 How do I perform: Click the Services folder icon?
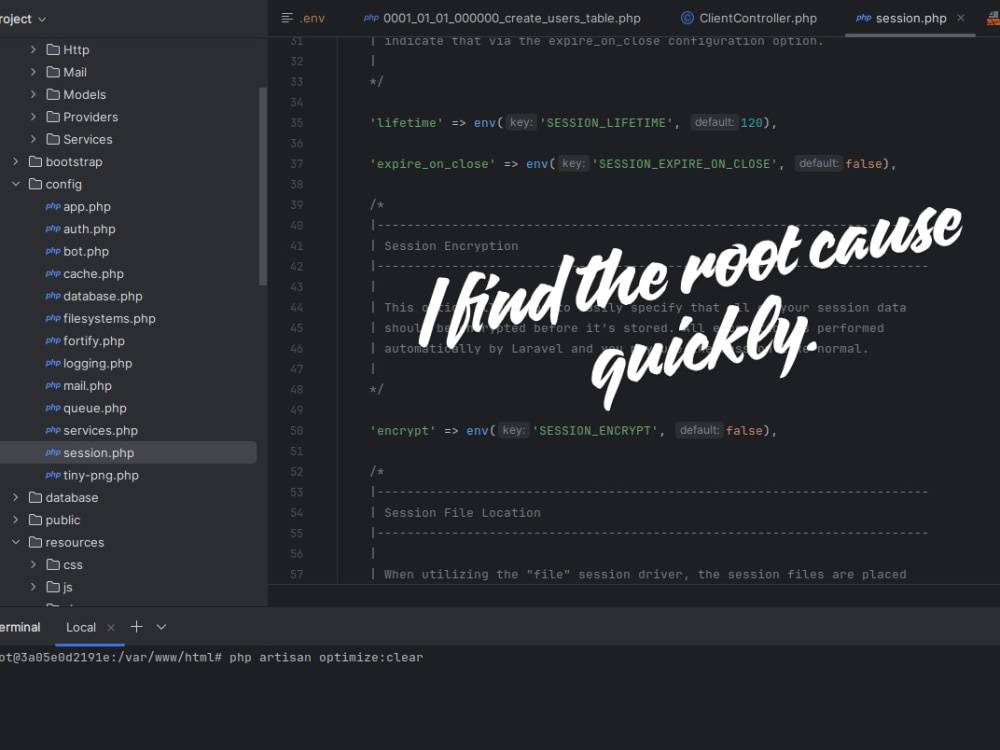click(53, 139)
